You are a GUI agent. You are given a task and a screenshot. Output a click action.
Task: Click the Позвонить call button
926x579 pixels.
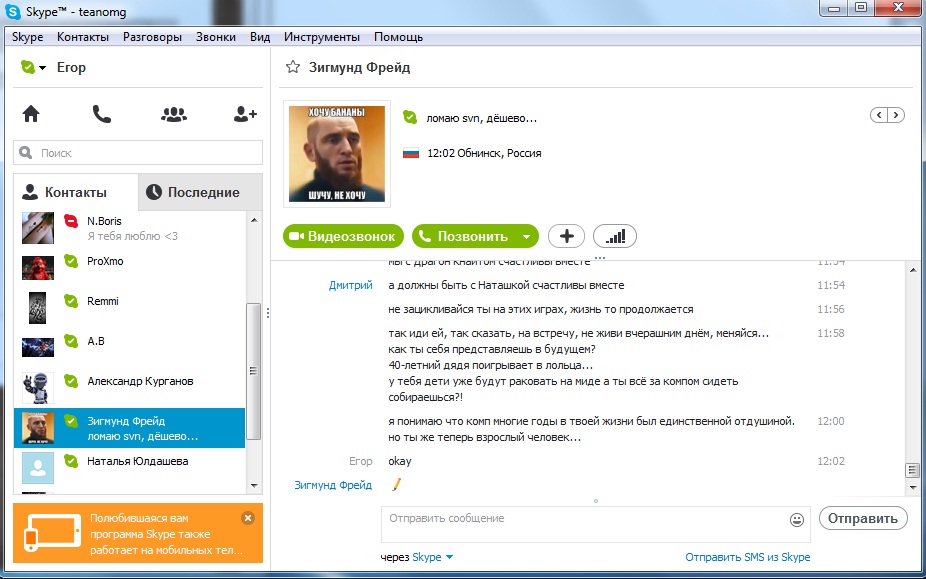pyautogui.click(x=465, y=236)
